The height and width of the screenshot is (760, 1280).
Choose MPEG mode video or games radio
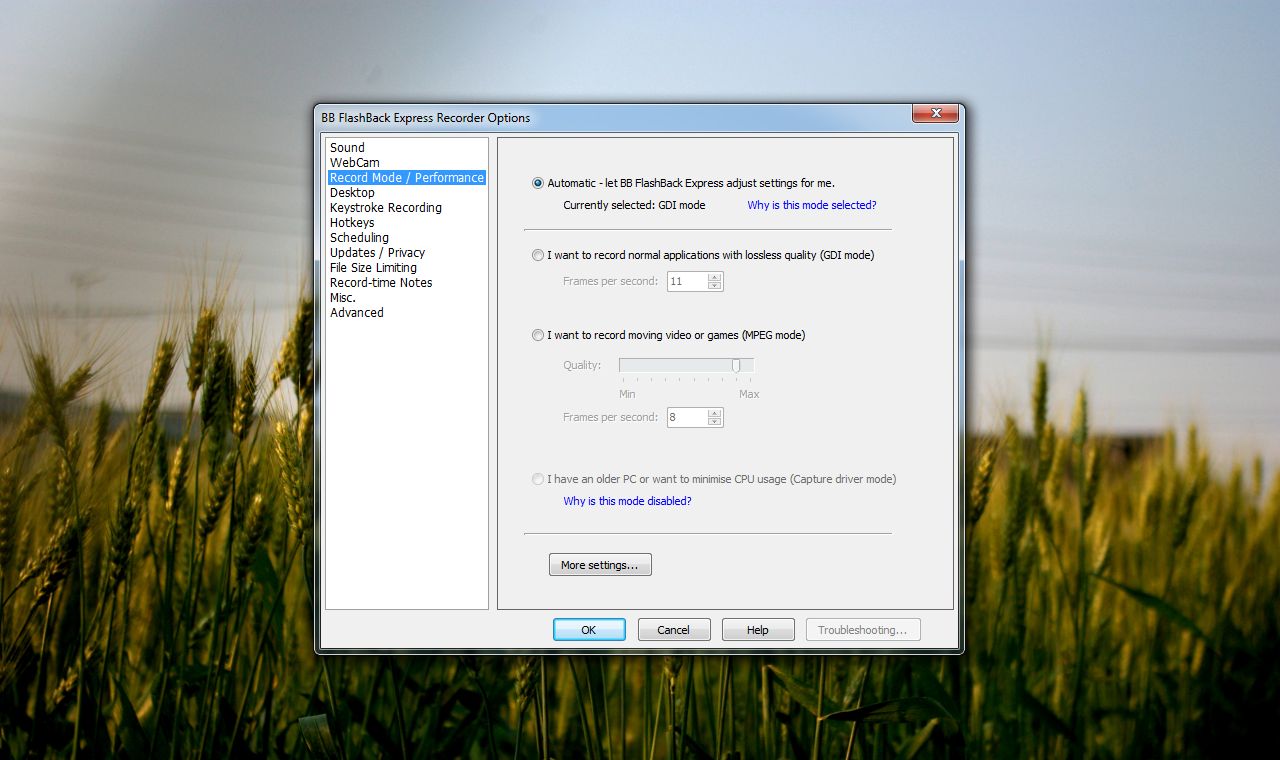[538, 335]
